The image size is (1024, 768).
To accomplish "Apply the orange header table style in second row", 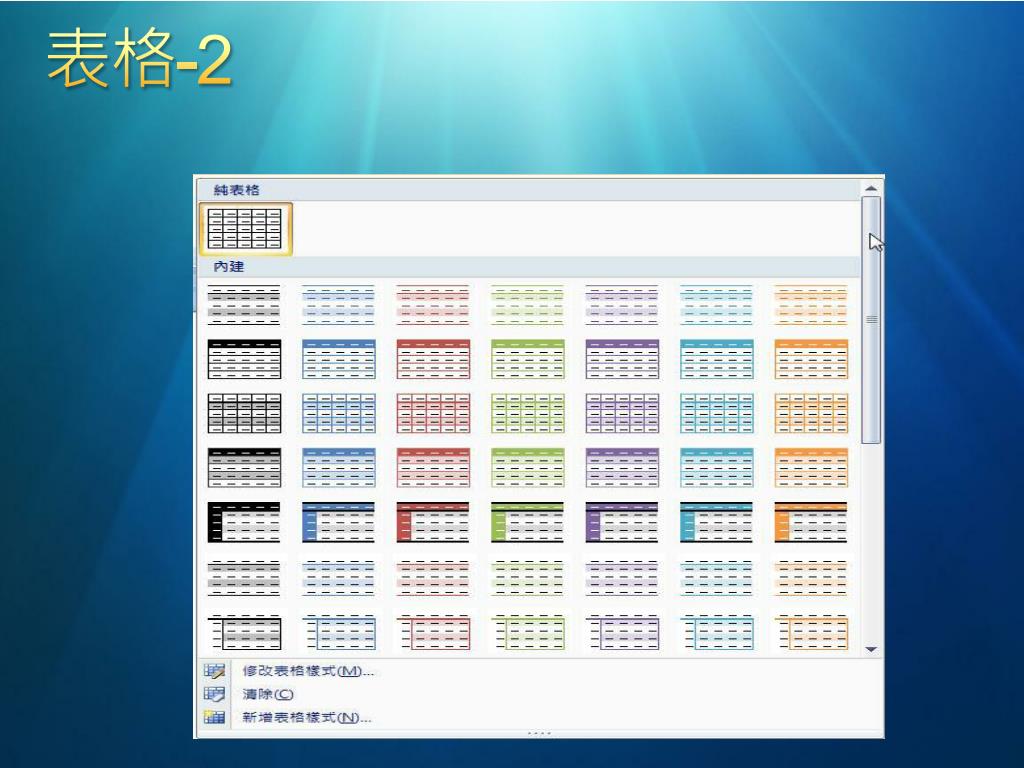I will pyautogui.click(x=811, y=359).
